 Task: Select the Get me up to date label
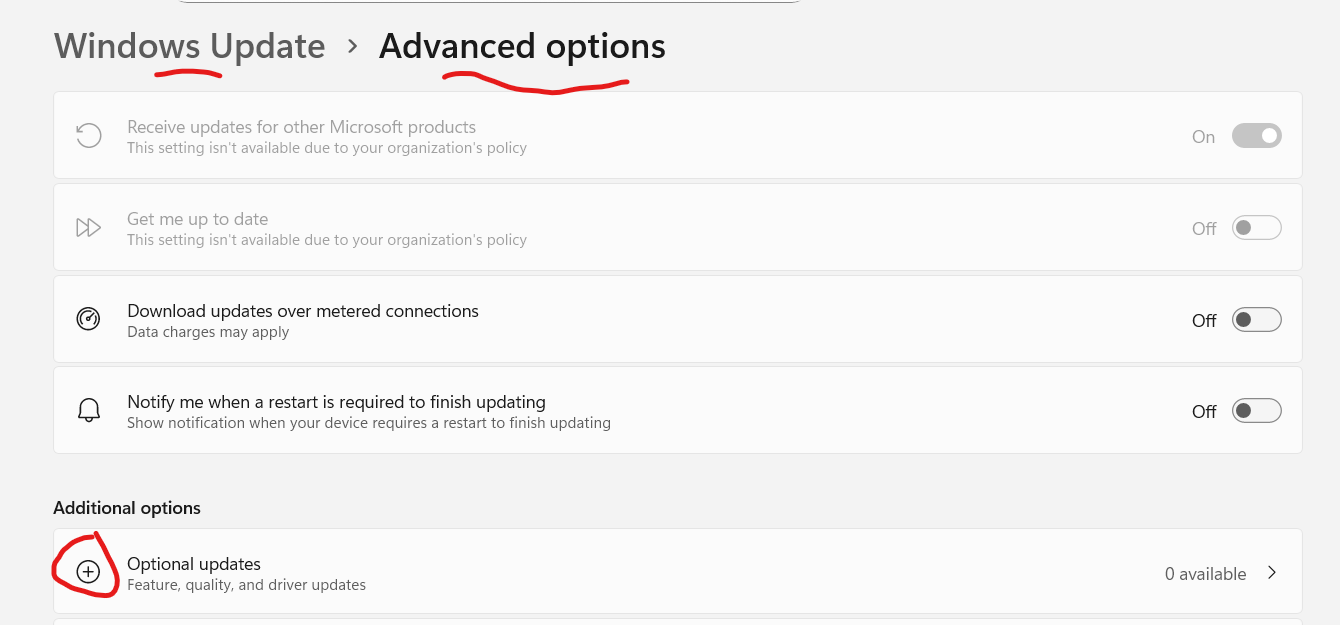198,219
